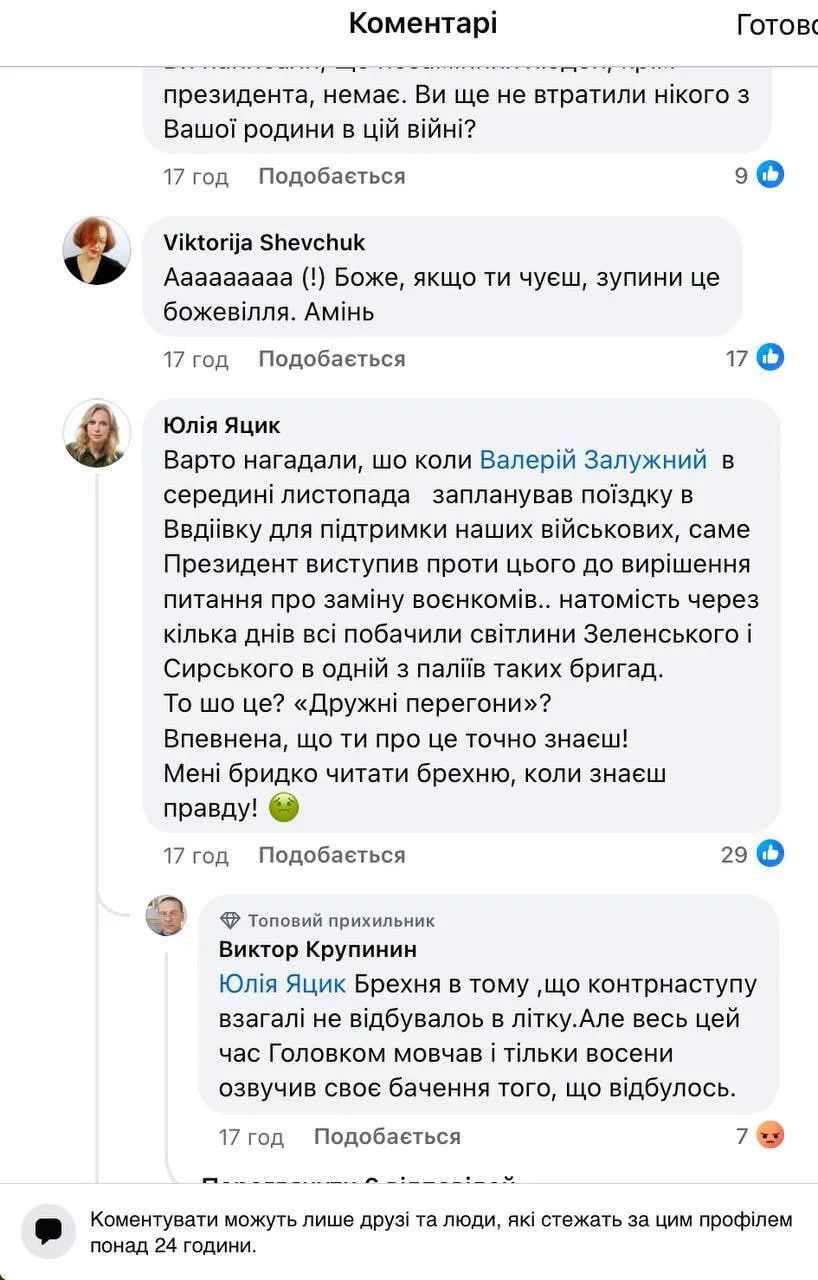Image resolution: width=818 pixels, height=1280 pixels.
Task: Open Виктор Крупинин's small avatar
Action: 166,915
